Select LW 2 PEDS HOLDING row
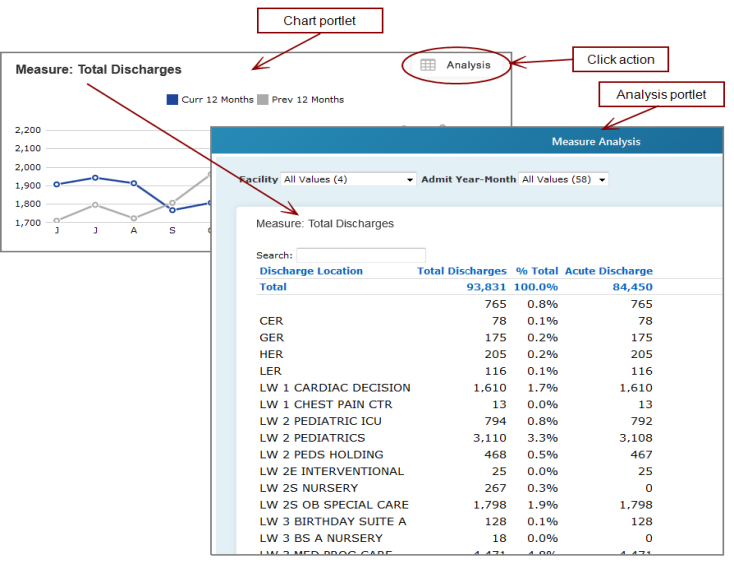The image size is (734, 564). (x=456, y=454)
